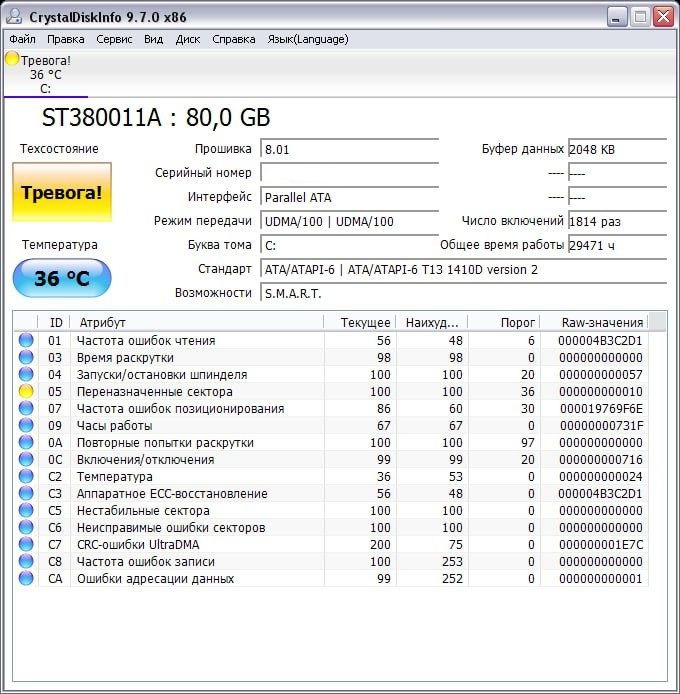Click the Интерфейс field showing Parallel ATA

click(349, 197)
